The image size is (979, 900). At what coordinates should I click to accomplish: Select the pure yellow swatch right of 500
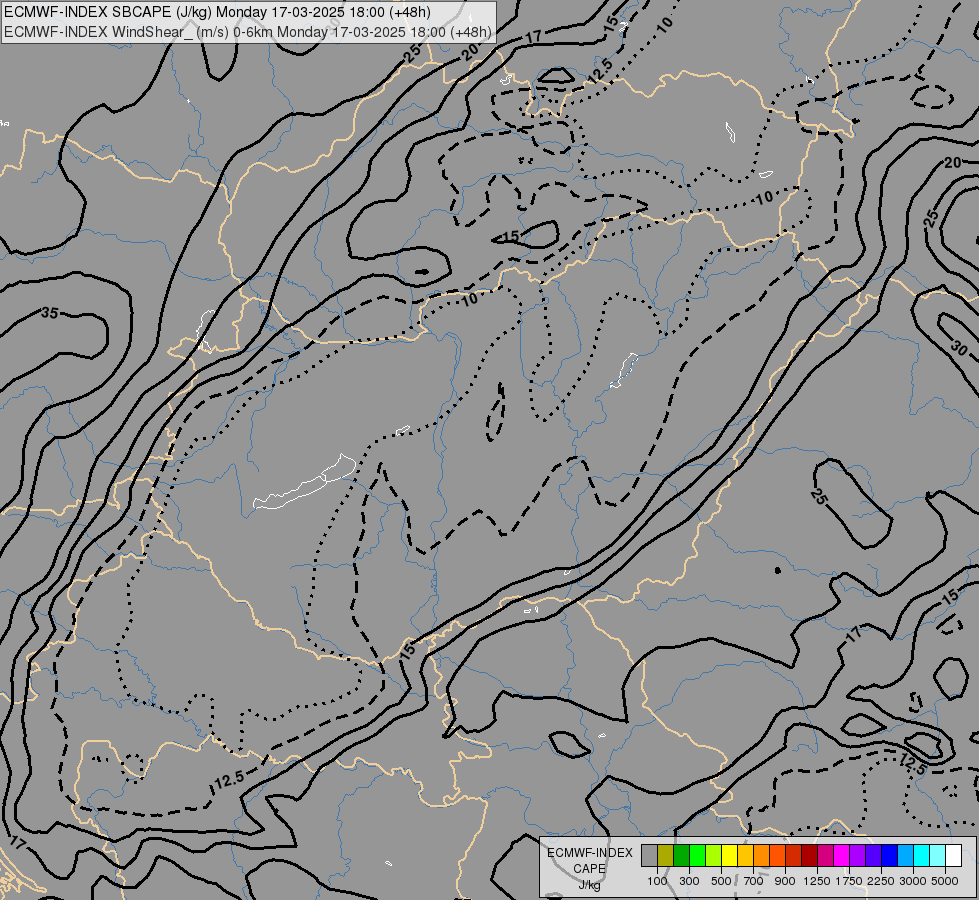click(x=729, y=856)
